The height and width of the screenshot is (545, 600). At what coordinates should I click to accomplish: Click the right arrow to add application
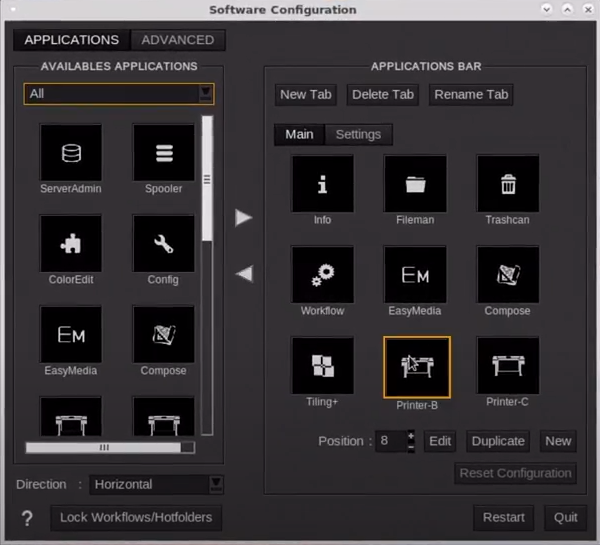pos(244,217)
